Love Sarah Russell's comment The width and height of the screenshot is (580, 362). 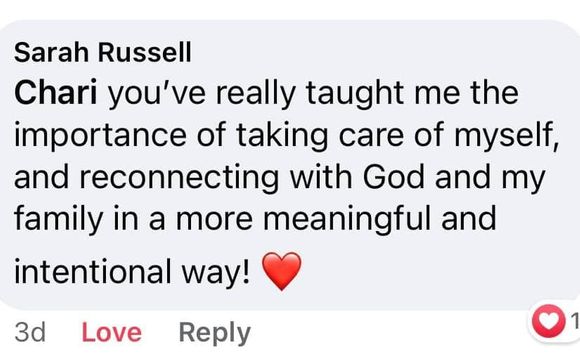pos(111,332)
